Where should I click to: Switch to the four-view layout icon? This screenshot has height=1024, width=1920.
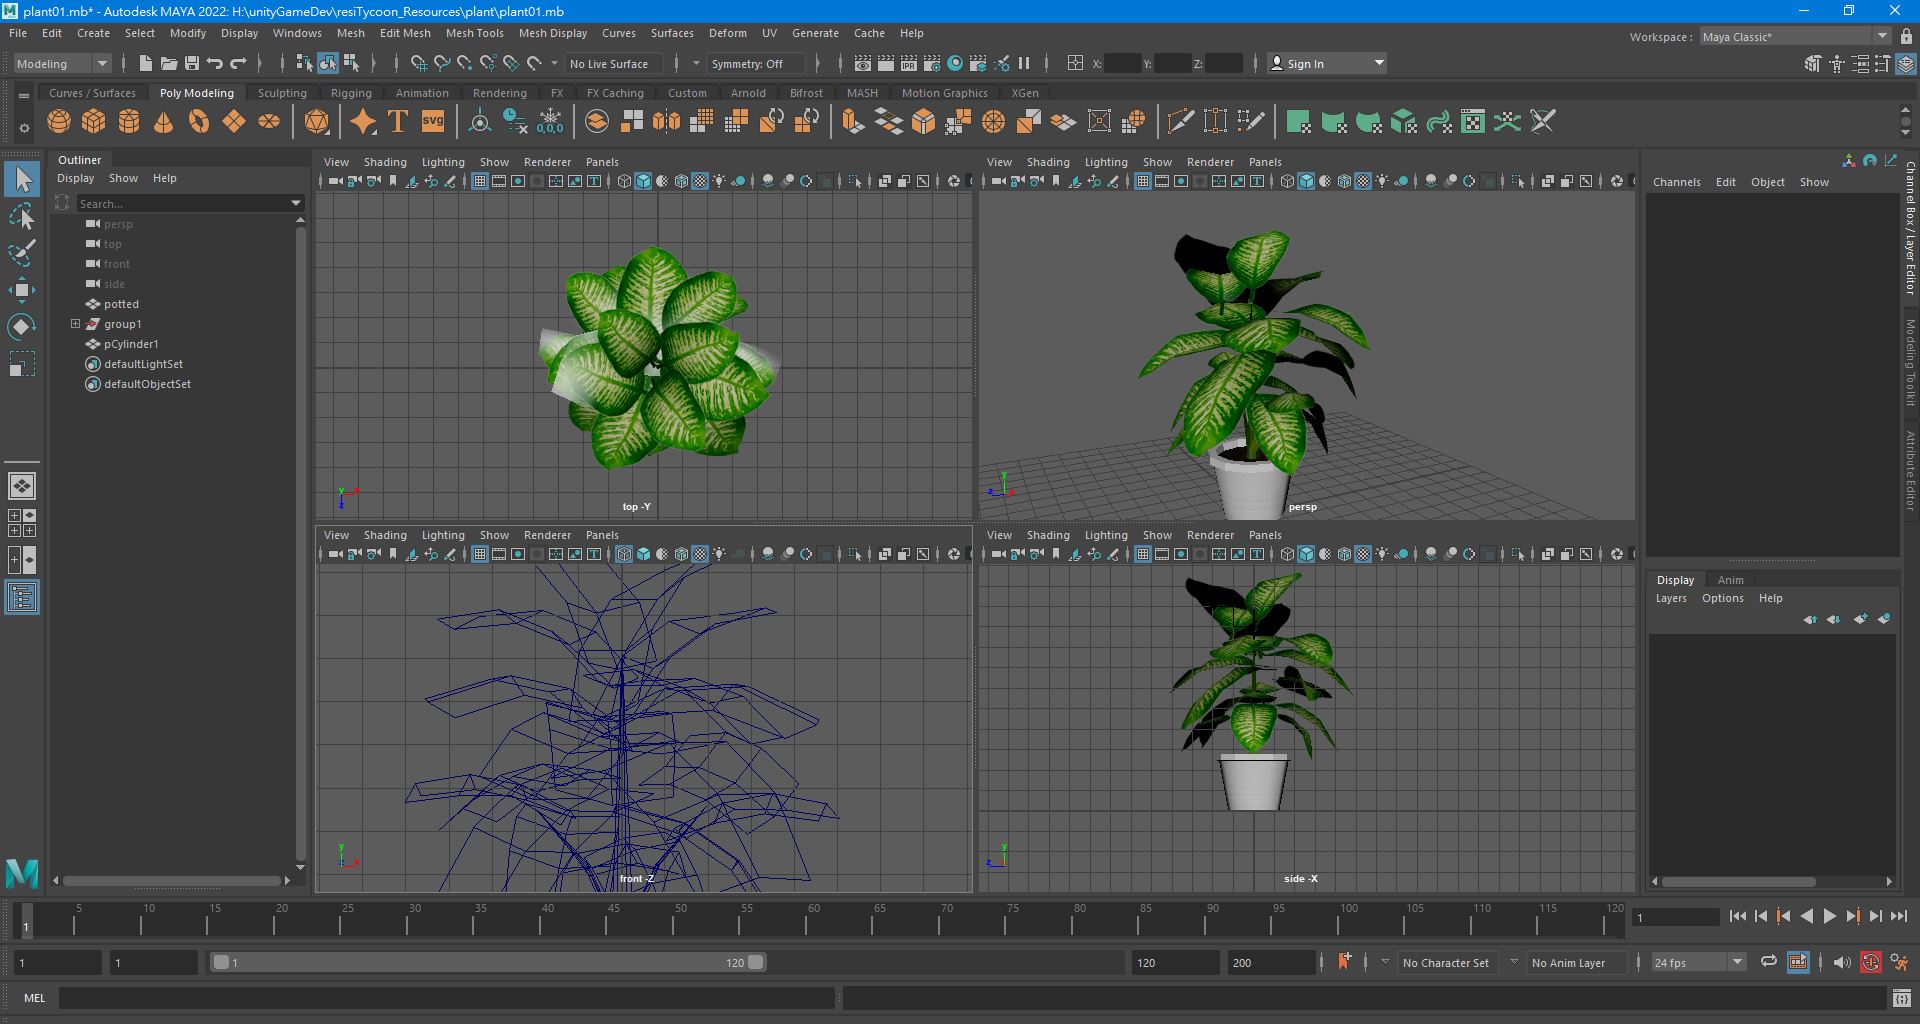coord(22,522)
